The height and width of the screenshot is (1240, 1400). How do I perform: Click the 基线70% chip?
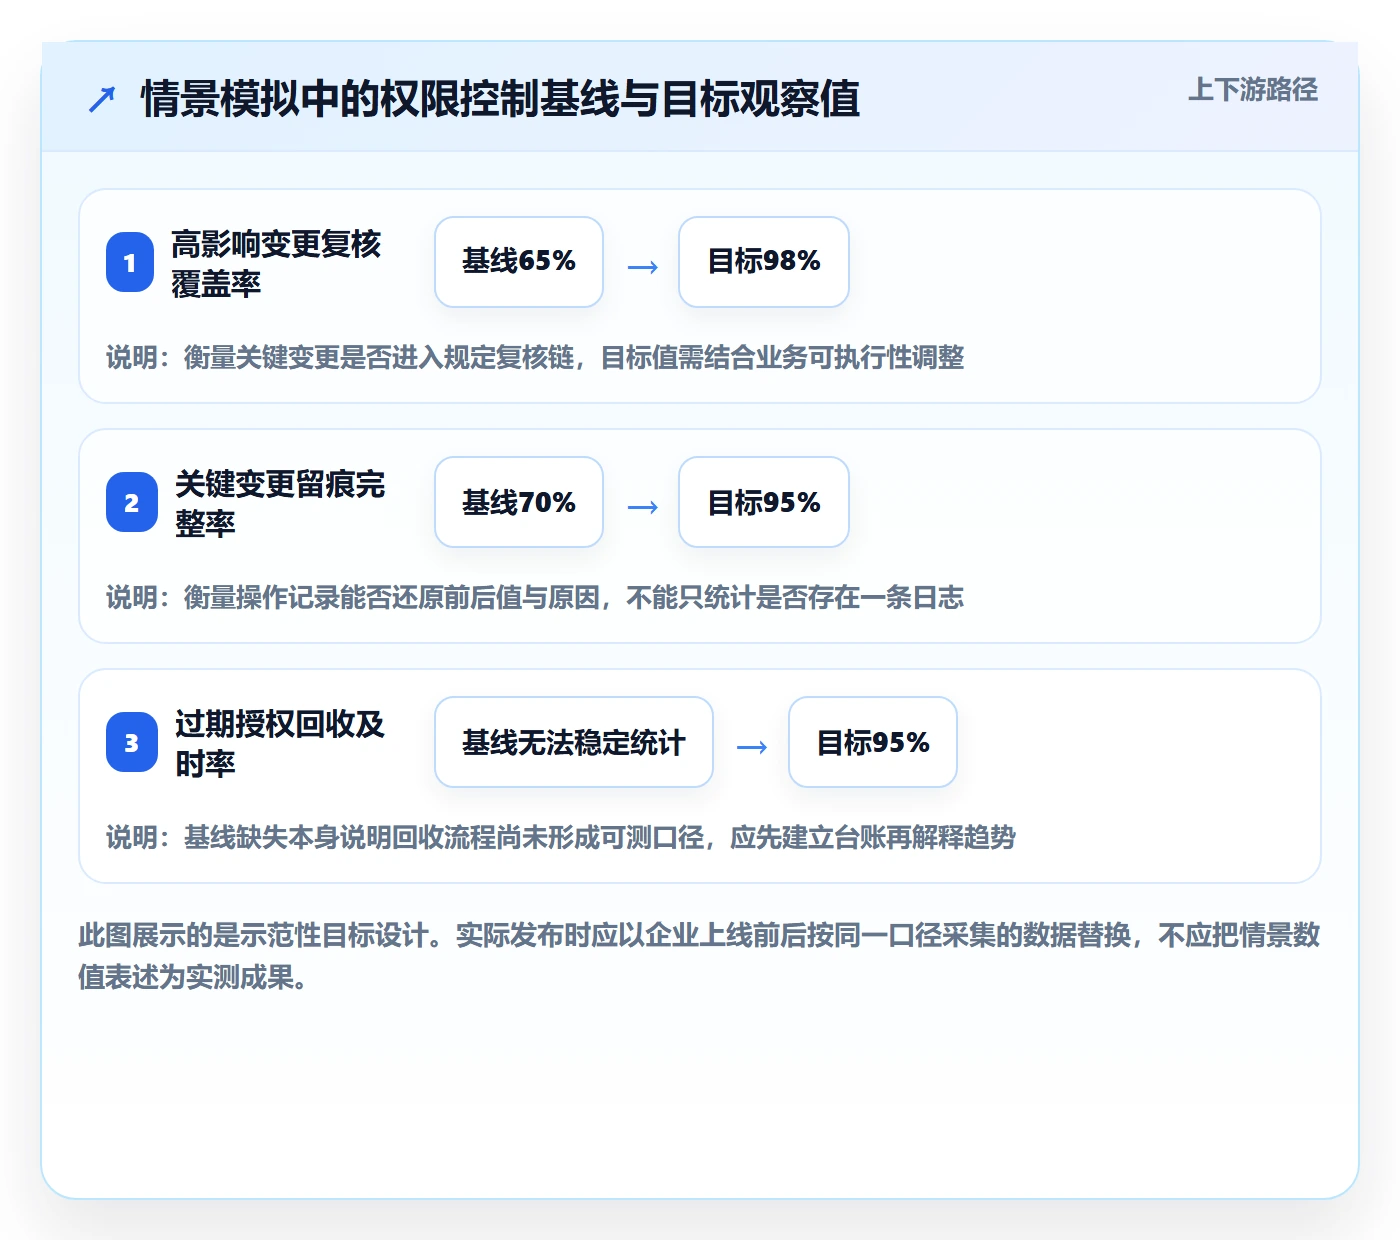tap(519, 502)
